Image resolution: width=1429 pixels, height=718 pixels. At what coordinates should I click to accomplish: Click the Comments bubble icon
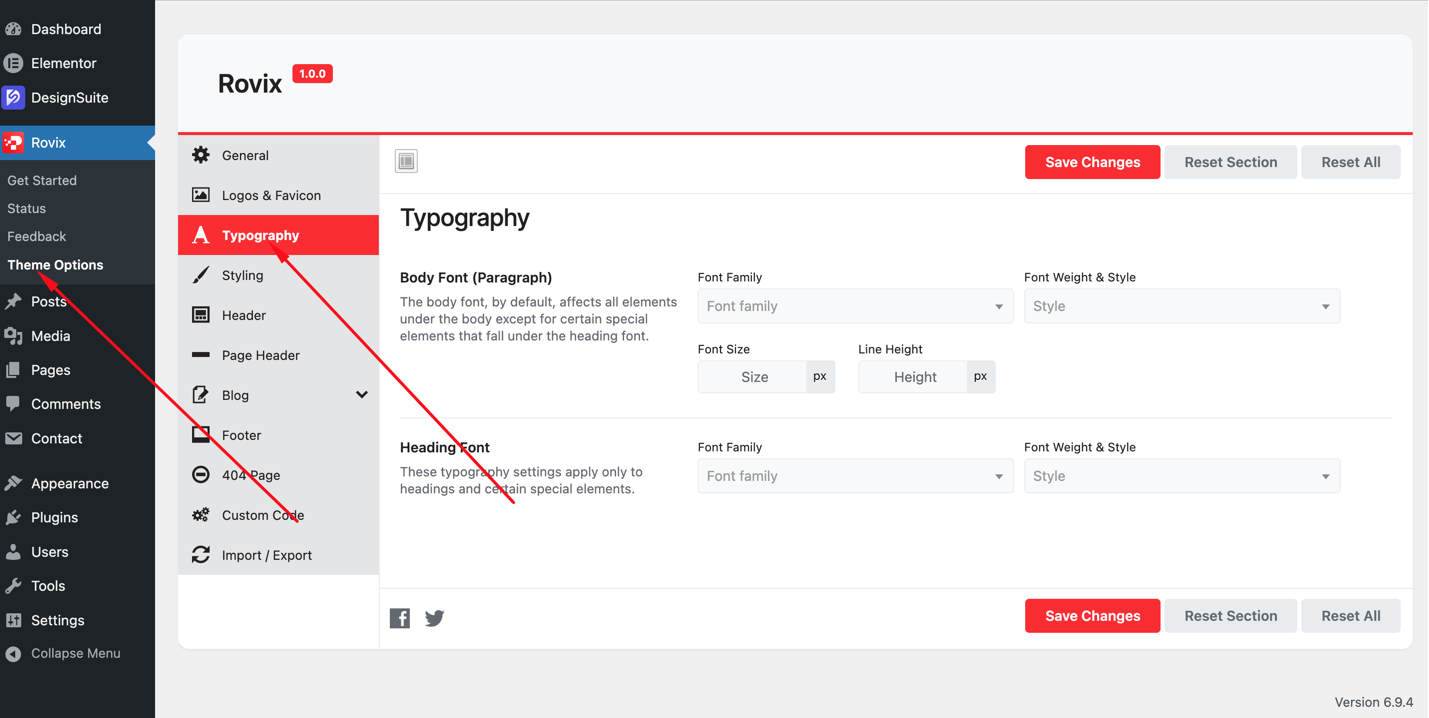point(14,404)
